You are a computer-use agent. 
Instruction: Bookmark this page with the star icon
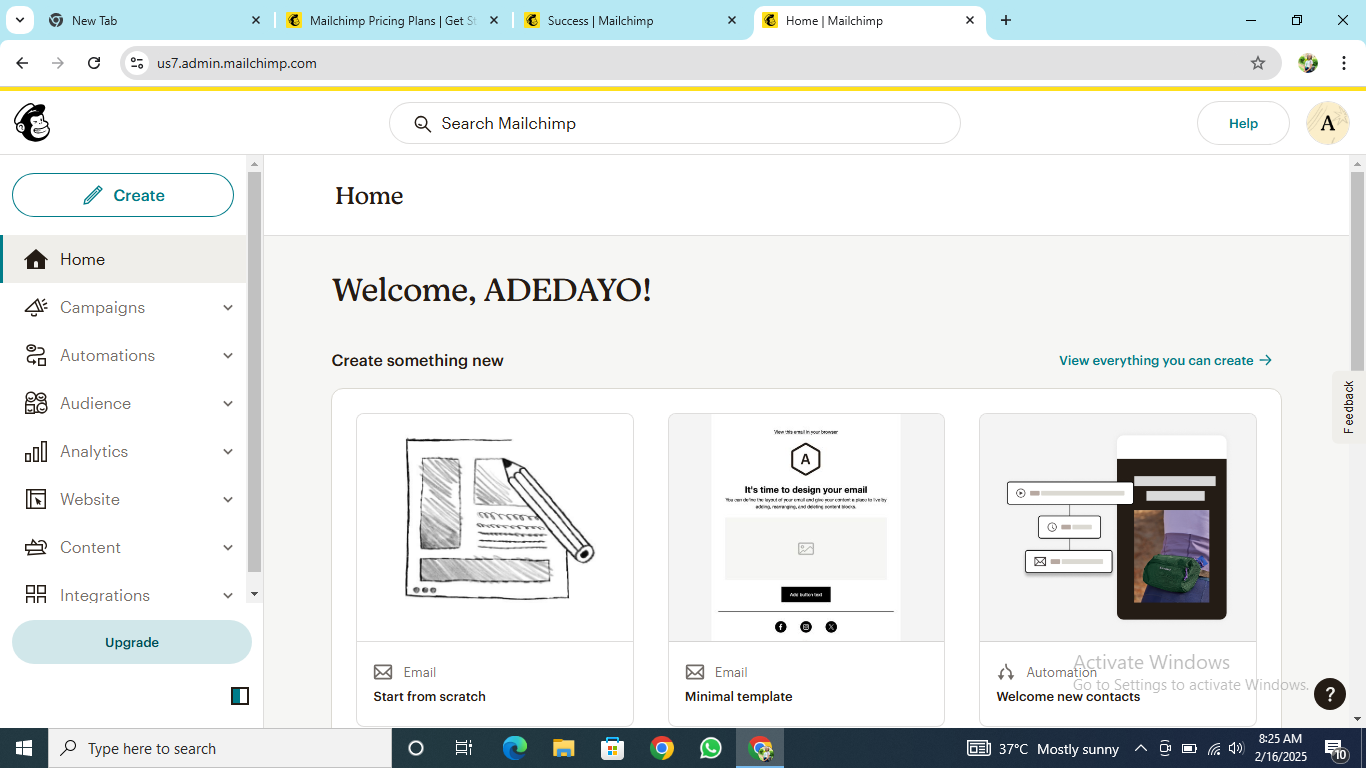(x=1258, y=63)
